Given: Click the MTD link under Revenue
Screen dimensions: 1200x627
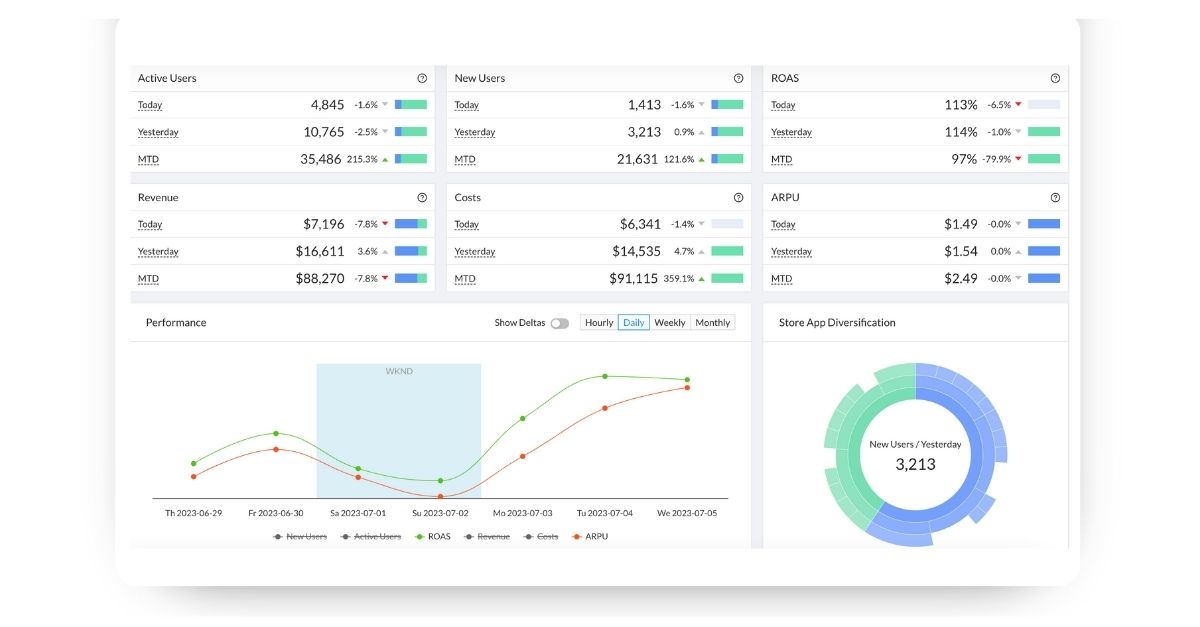Looking at the screenshot, I should pyautogui.click(x=148, y=279).
